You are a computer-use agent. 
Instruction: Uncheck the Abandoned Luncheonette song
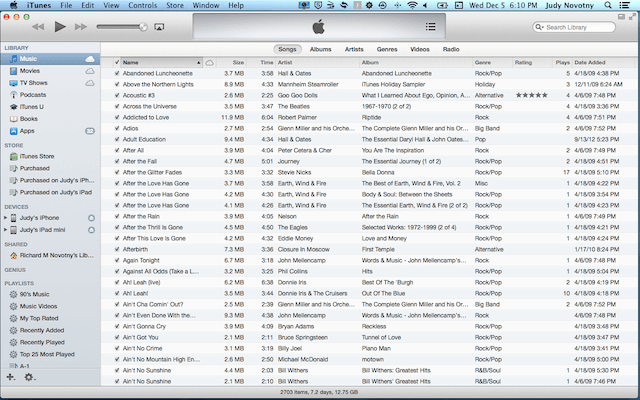pyautogui.click(x=117, y=73)
